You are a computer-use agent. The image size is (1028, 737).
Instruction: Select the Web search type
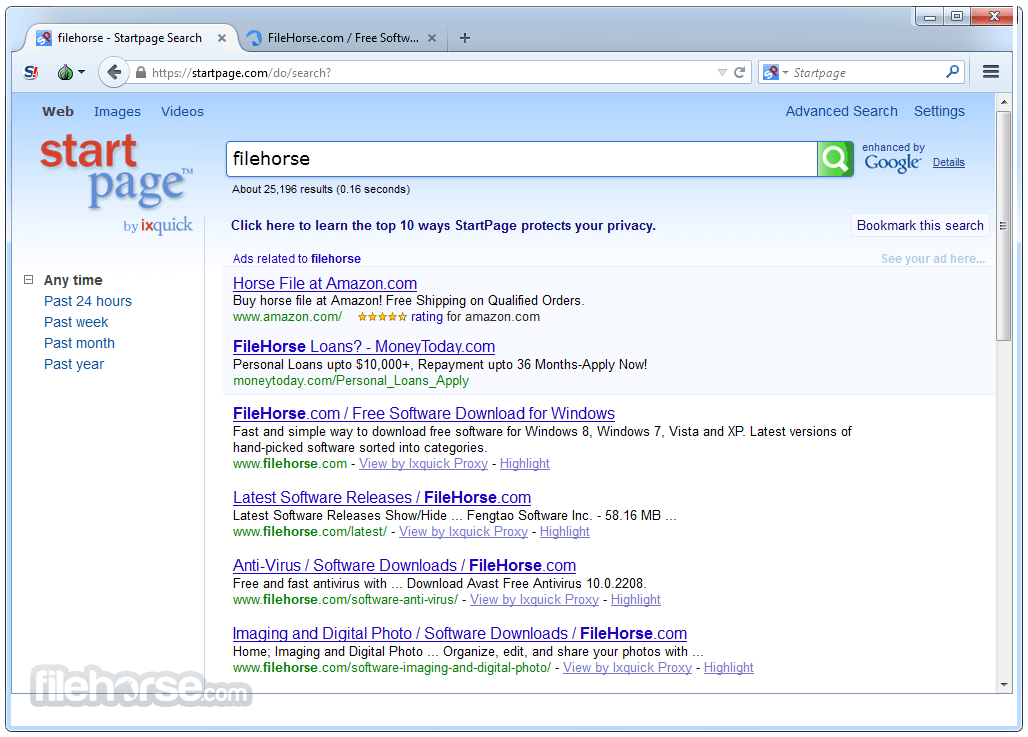58,111
